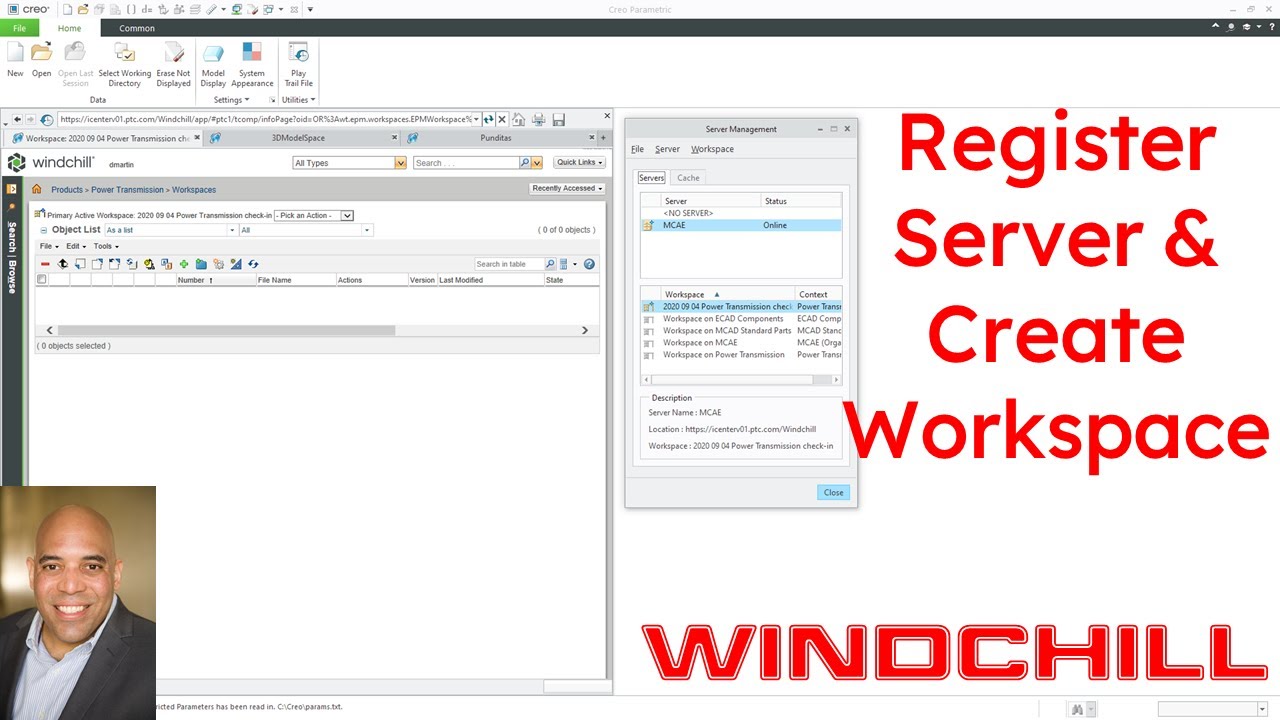
Task: Open the Cache tab in Server Management
Action: point(688,177)
